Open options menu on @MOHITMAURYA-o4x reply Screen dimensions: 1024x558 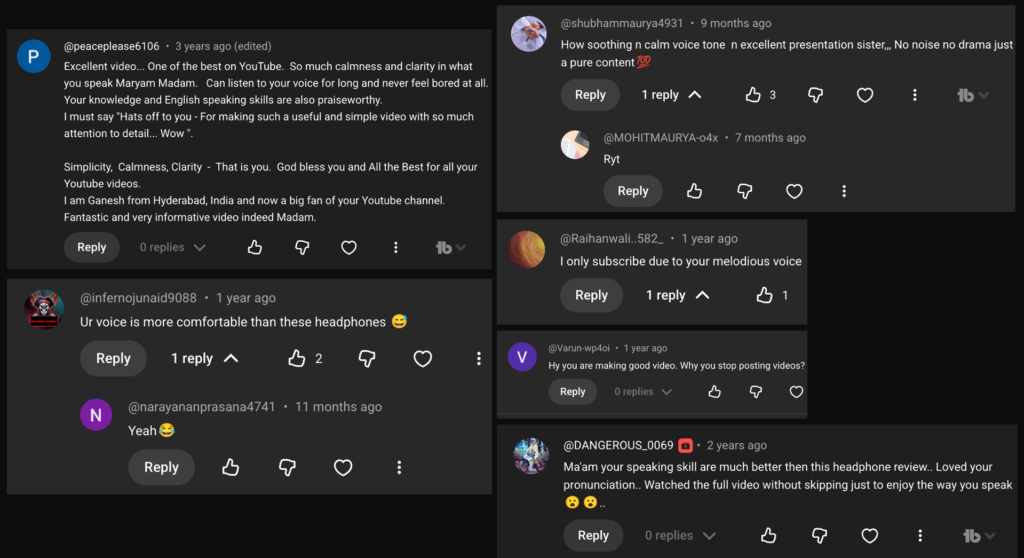click(x=844, y=191)
